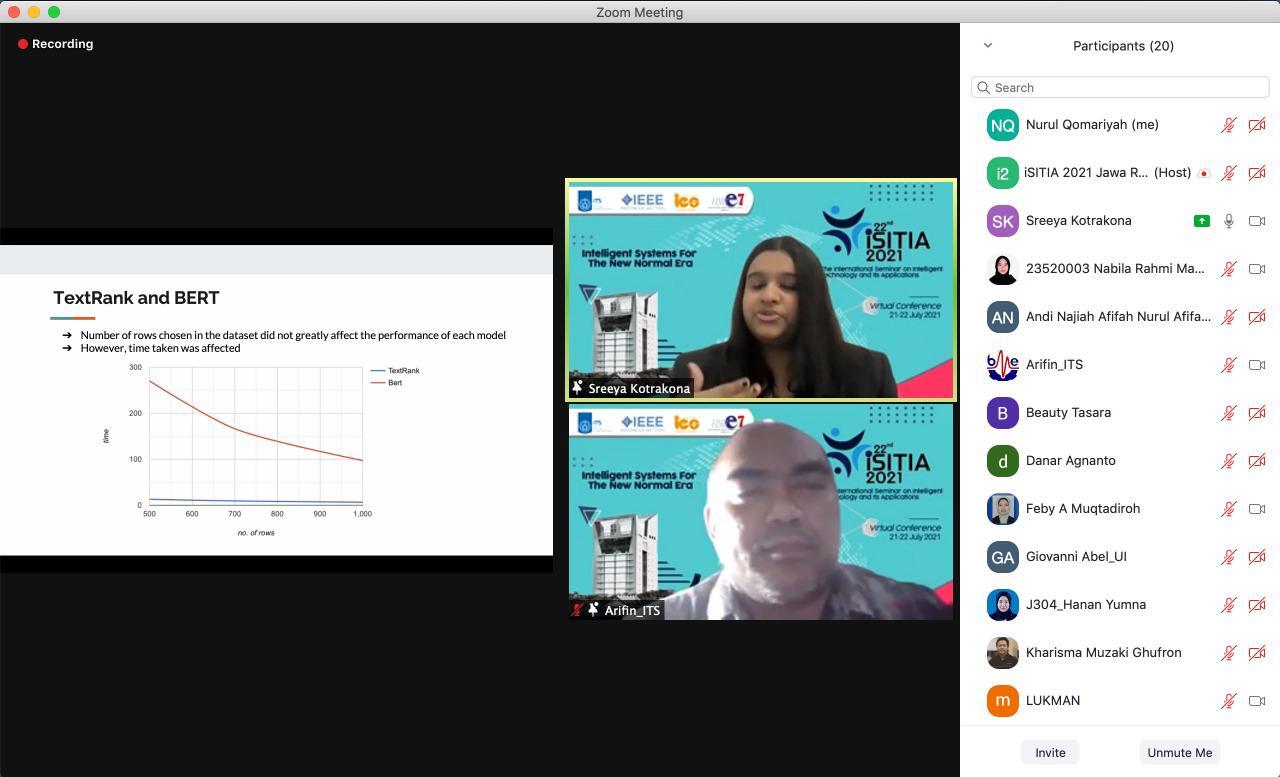Click Feby A Muqtadiroh's camera icon
The image size is (1280, 777).
coord(1257,509)
